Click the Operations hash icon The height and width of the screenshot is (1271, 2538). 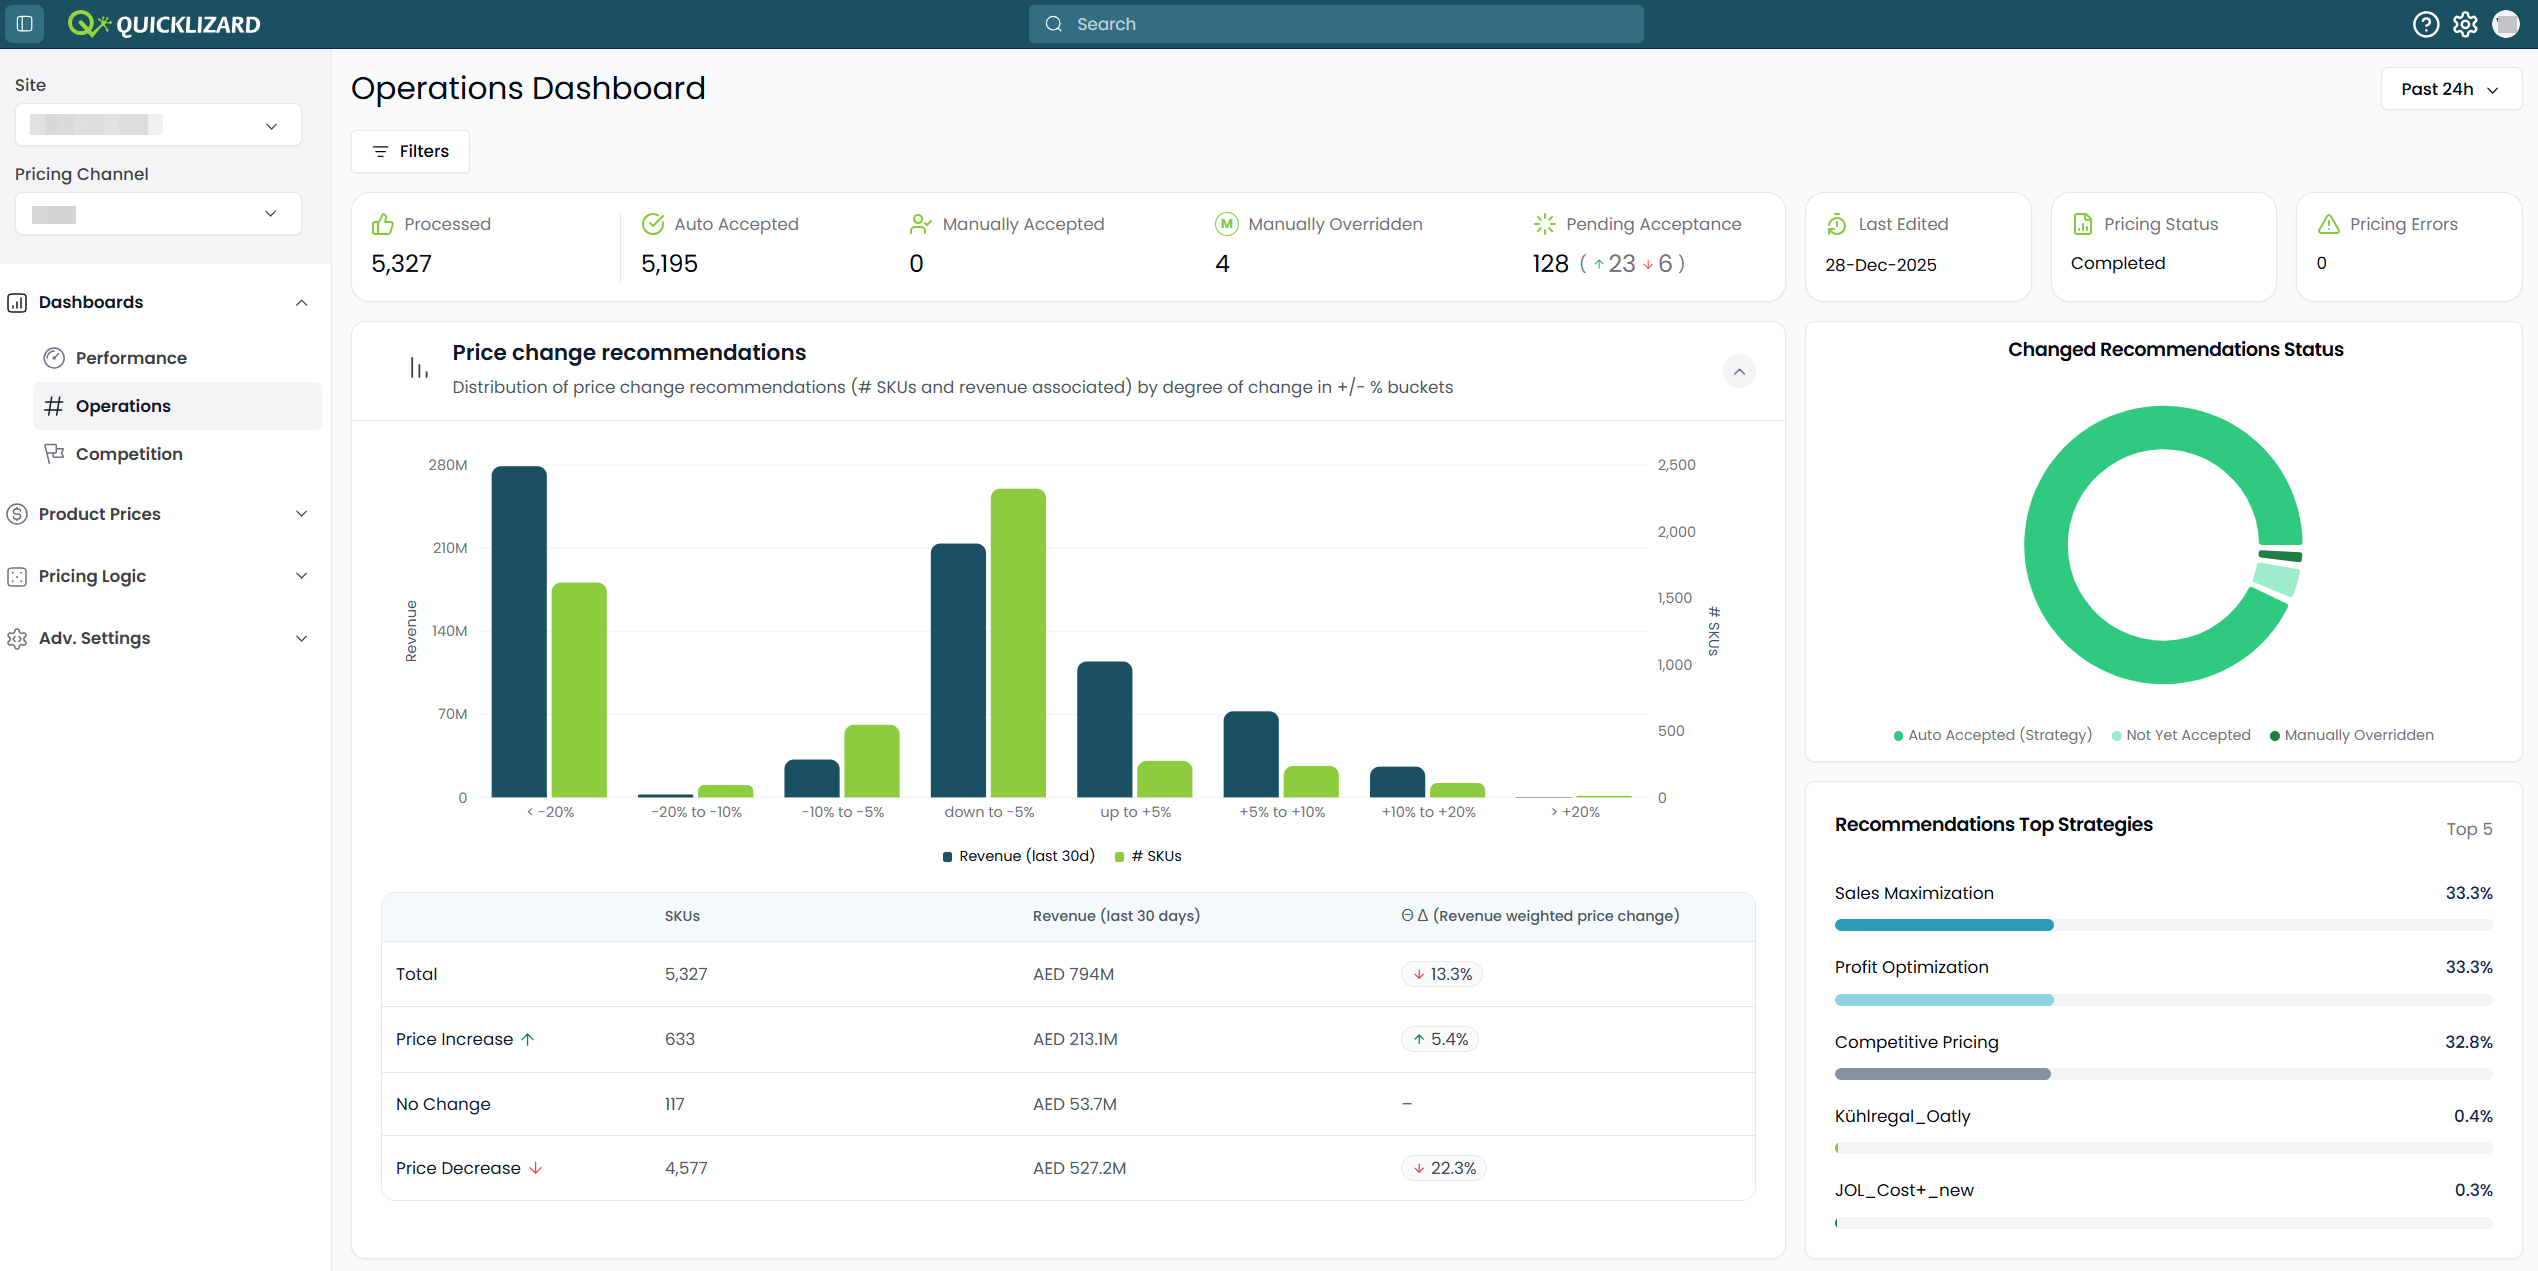[54, 406]
